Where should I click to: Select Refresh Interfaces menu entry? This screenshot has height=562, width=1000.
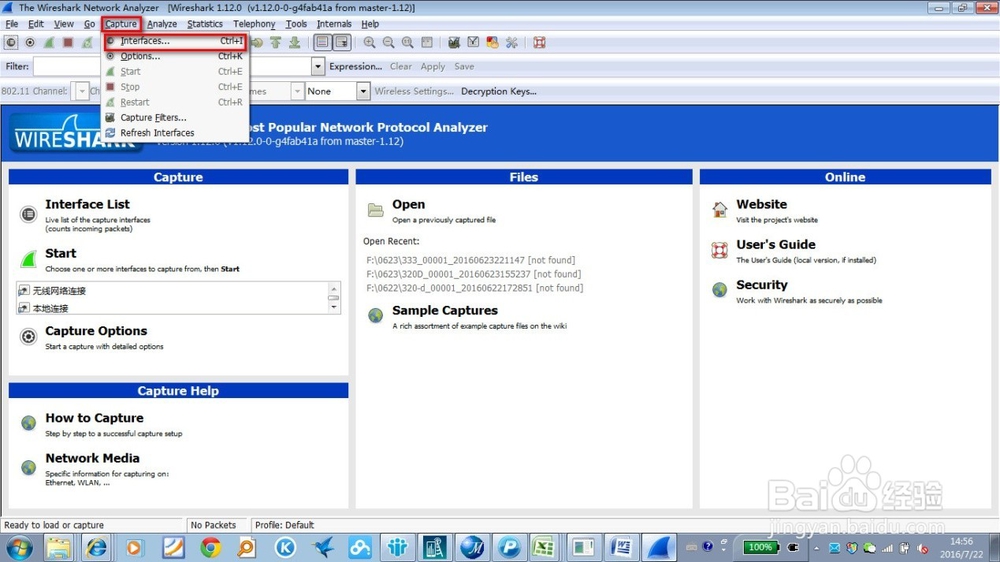[x=175, y=133]
